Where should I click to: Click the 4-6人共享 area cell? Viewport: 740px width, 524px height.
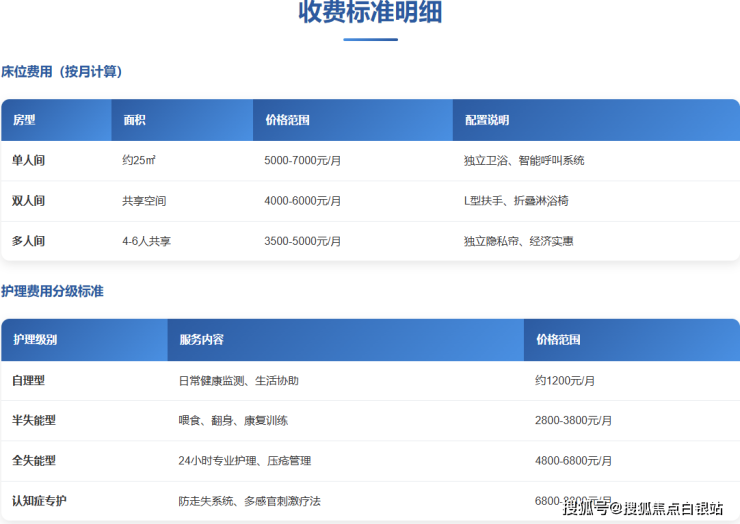click(146, 241)
